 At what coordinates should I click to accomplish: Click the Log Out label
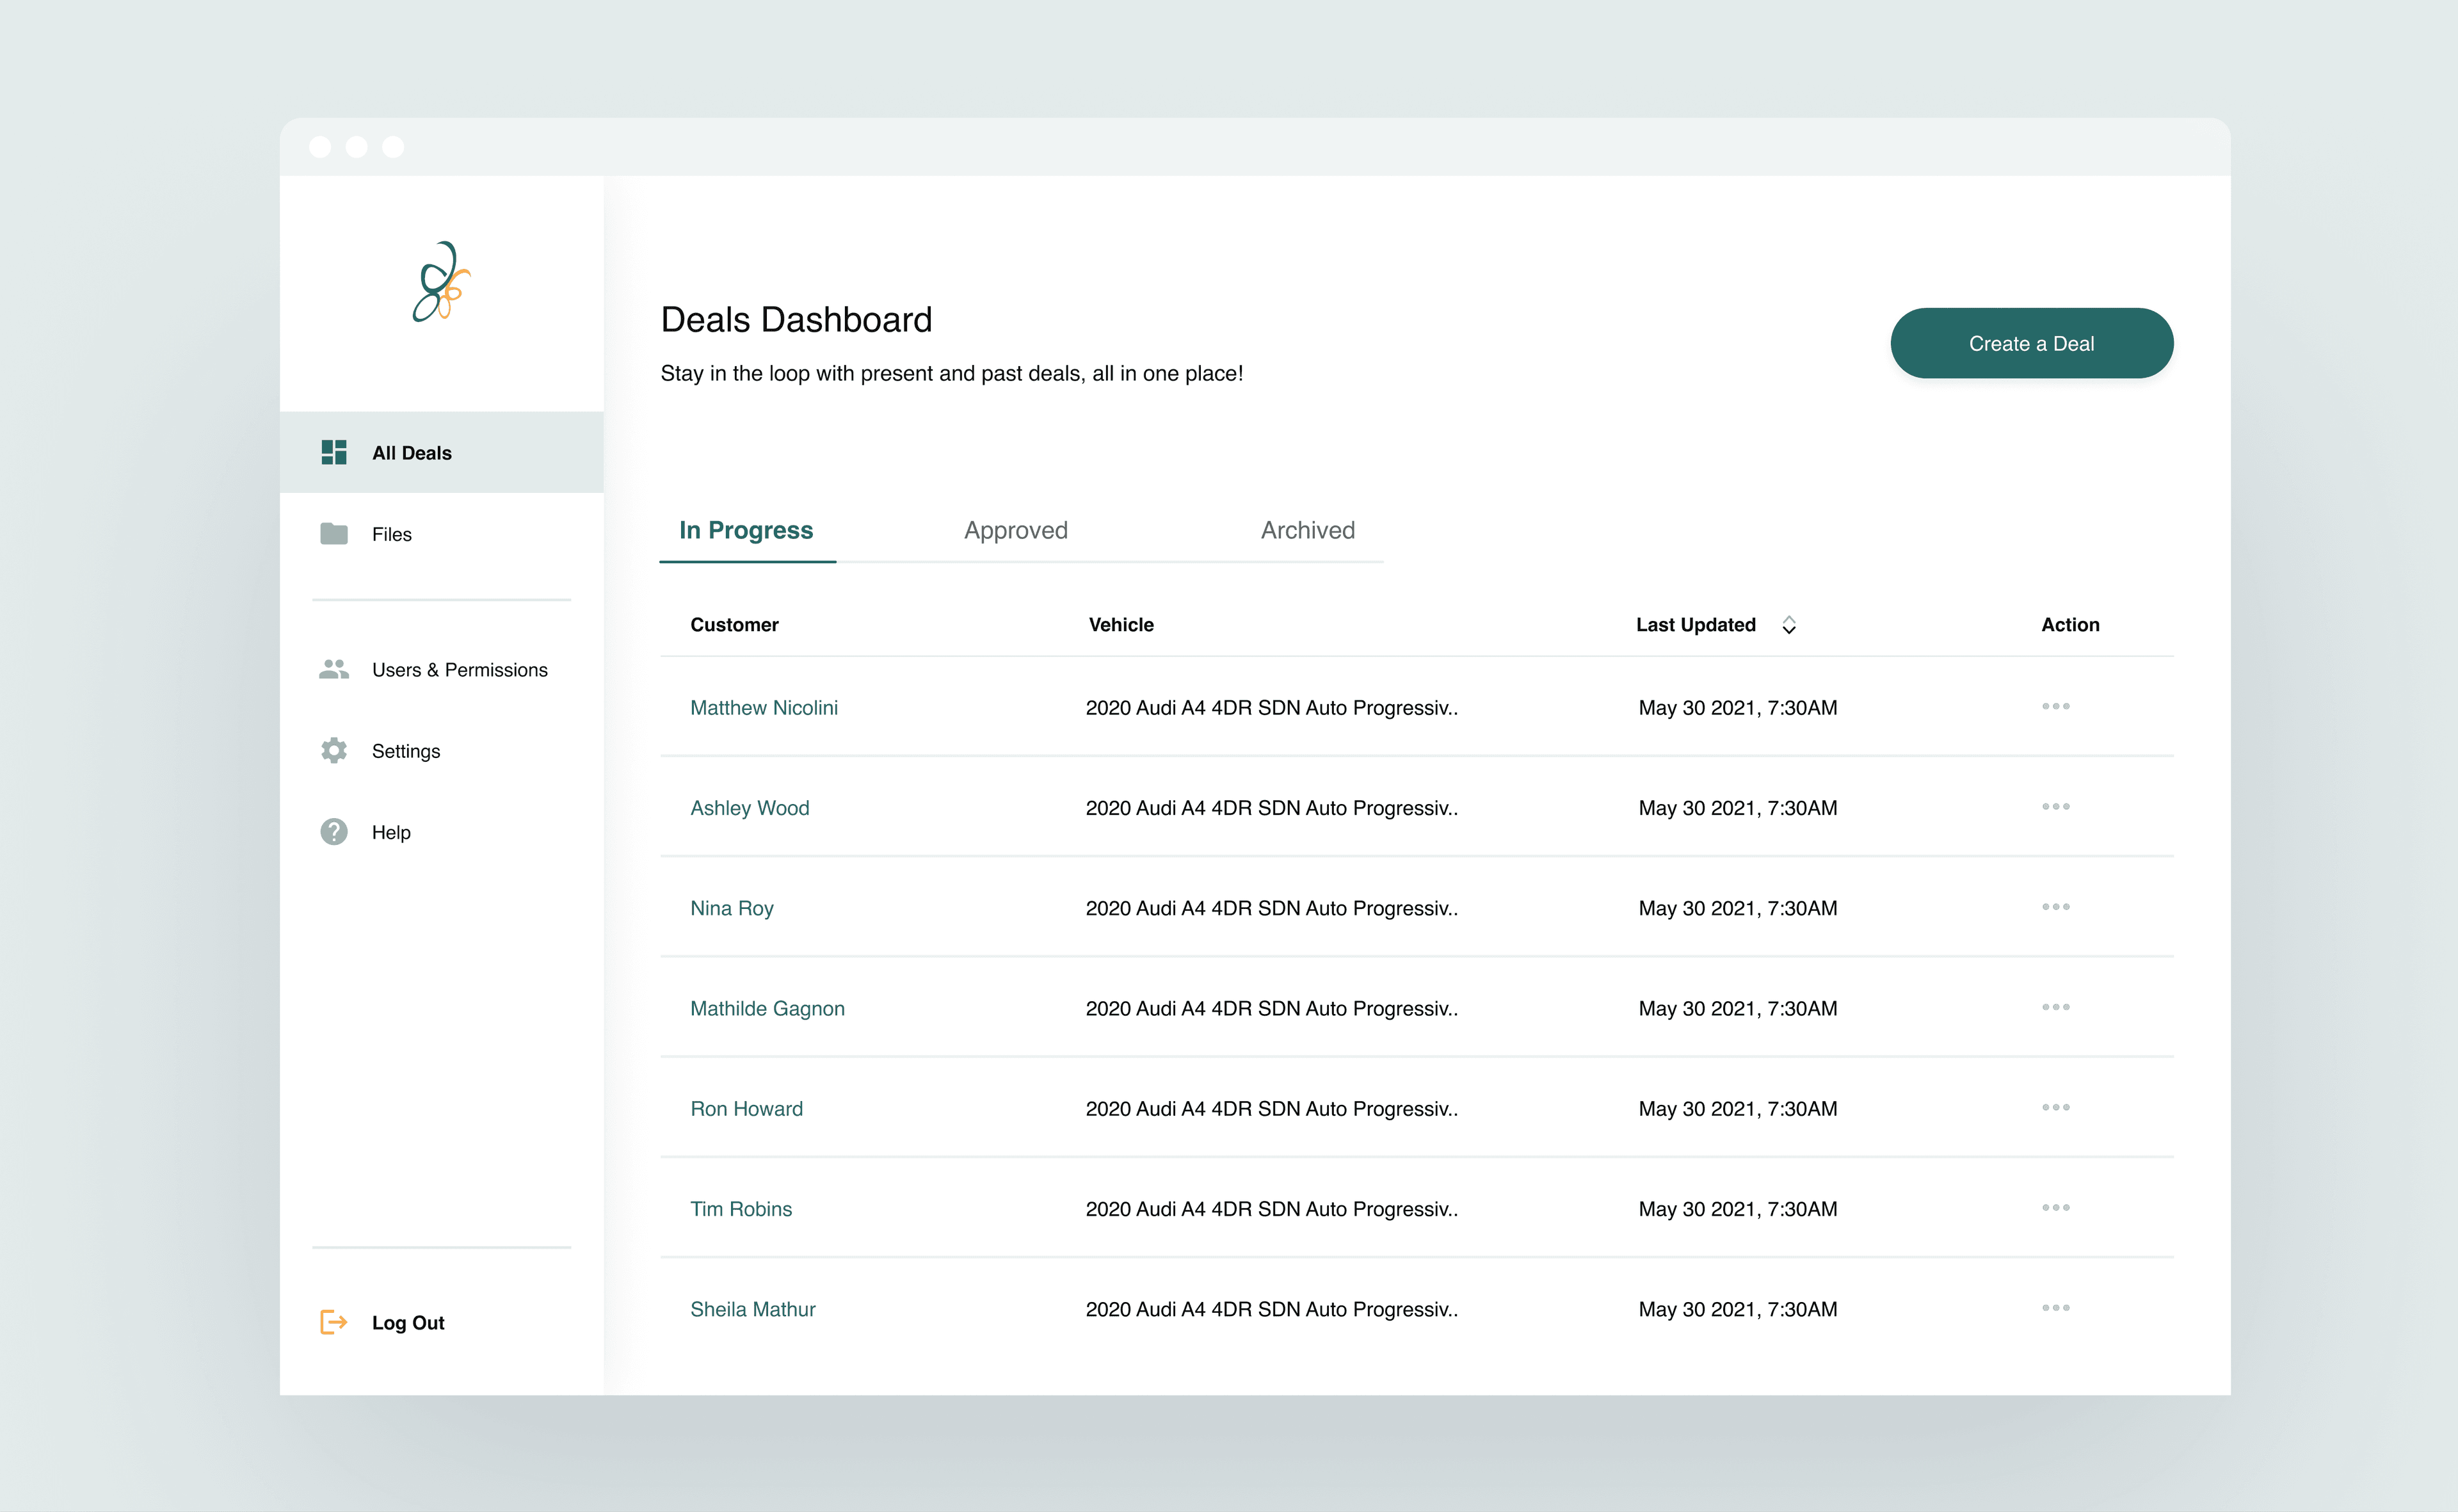(x=408, y=1322)
